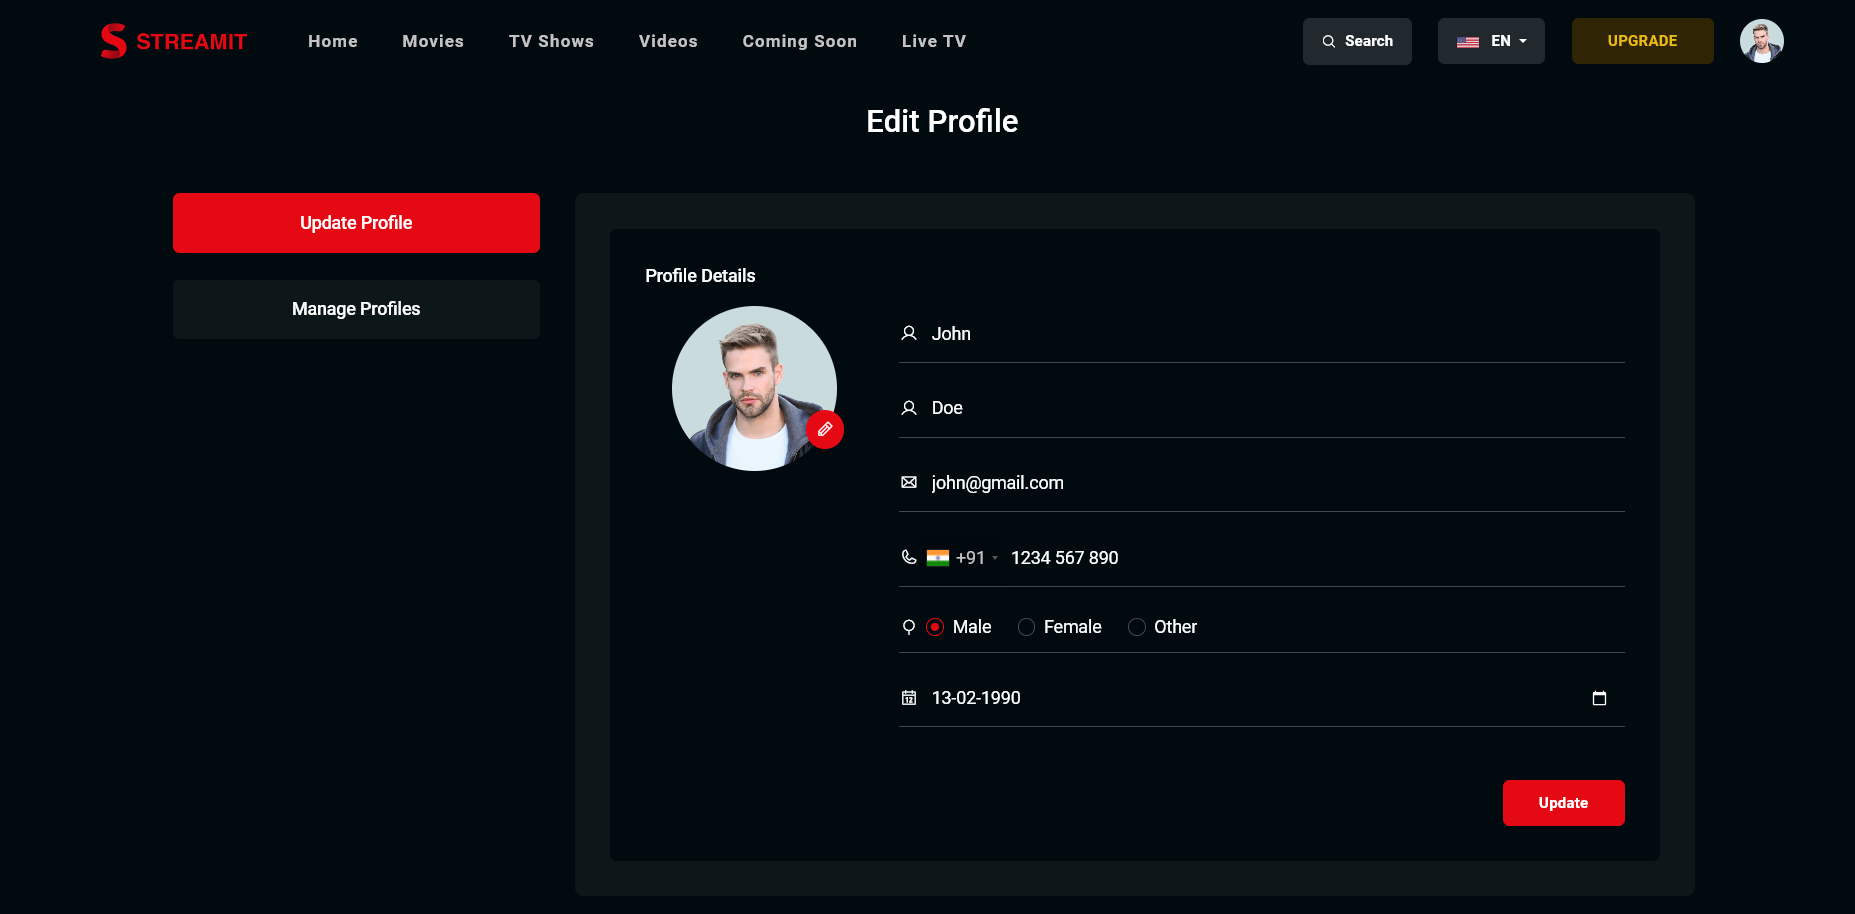The image size is (1855, 914).
Task: Open the TV Shows menu item
Action: click(x=551, y=41)
